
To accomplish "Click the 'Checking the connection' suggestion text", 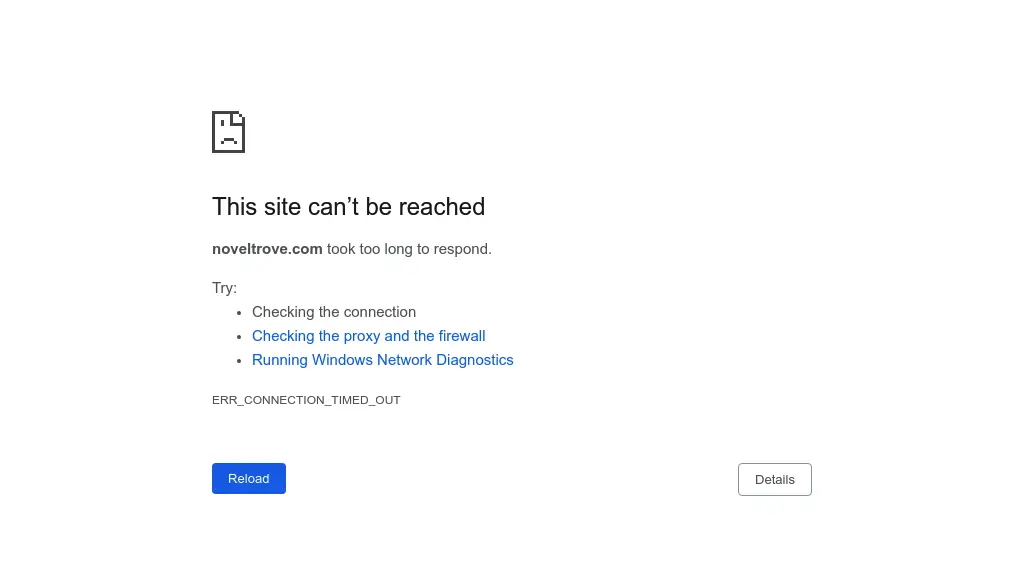I will [x=334, y=312].
